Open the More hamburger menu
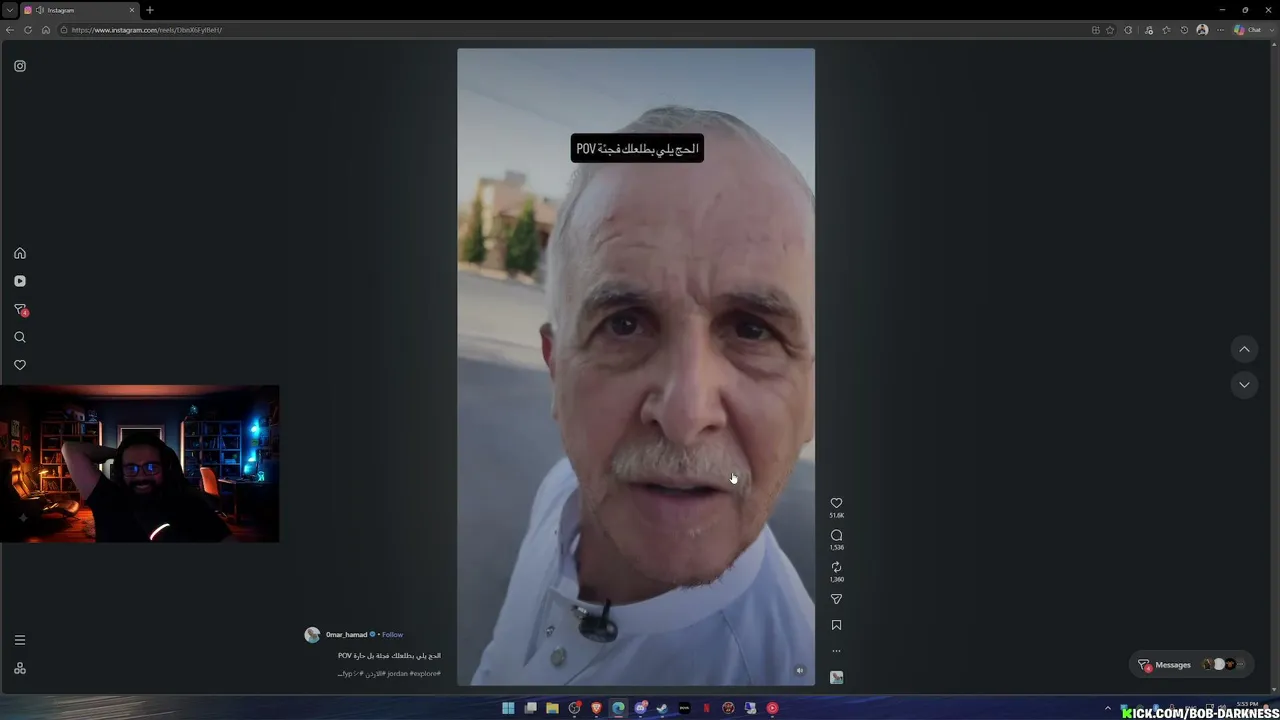The image size is (1280, 720). click(20, 640)
